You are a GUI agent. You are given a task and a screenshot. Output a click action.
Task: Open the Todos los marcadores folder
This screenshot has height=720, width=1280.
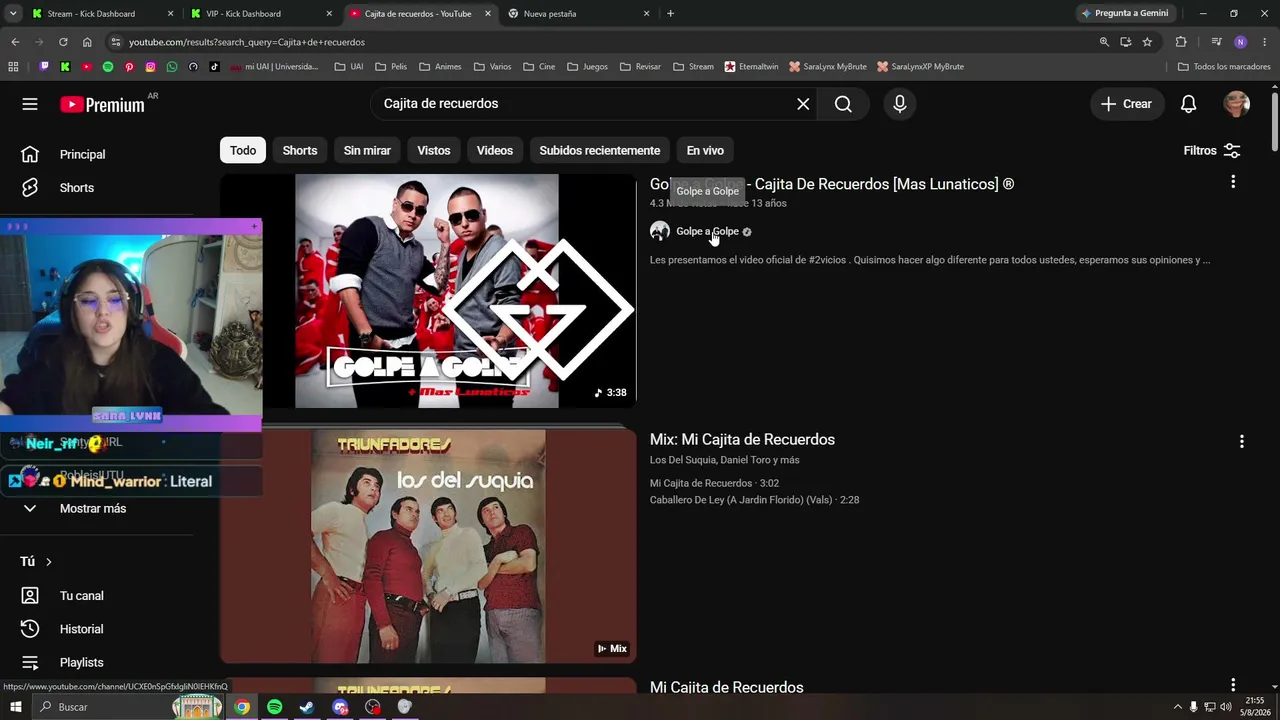coord(1224,67)
